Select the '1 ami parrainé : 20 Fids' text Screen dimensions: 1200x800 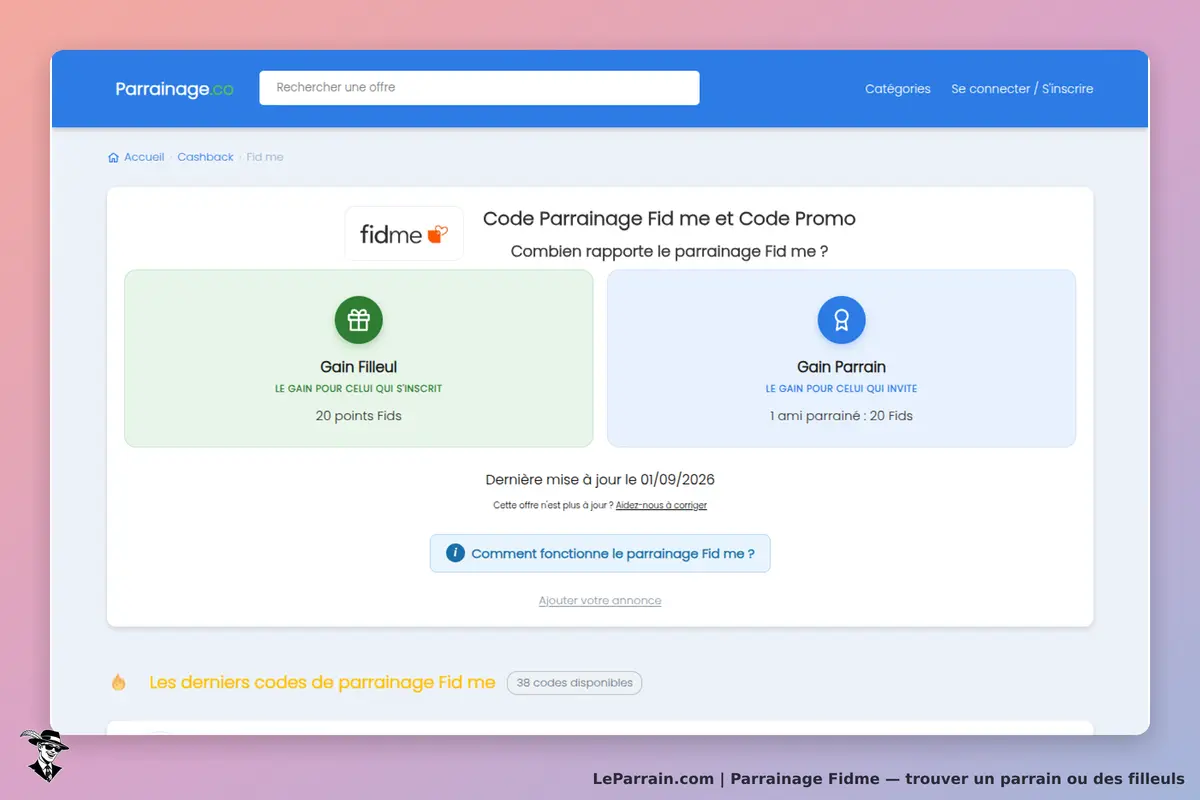coord(841,415)
